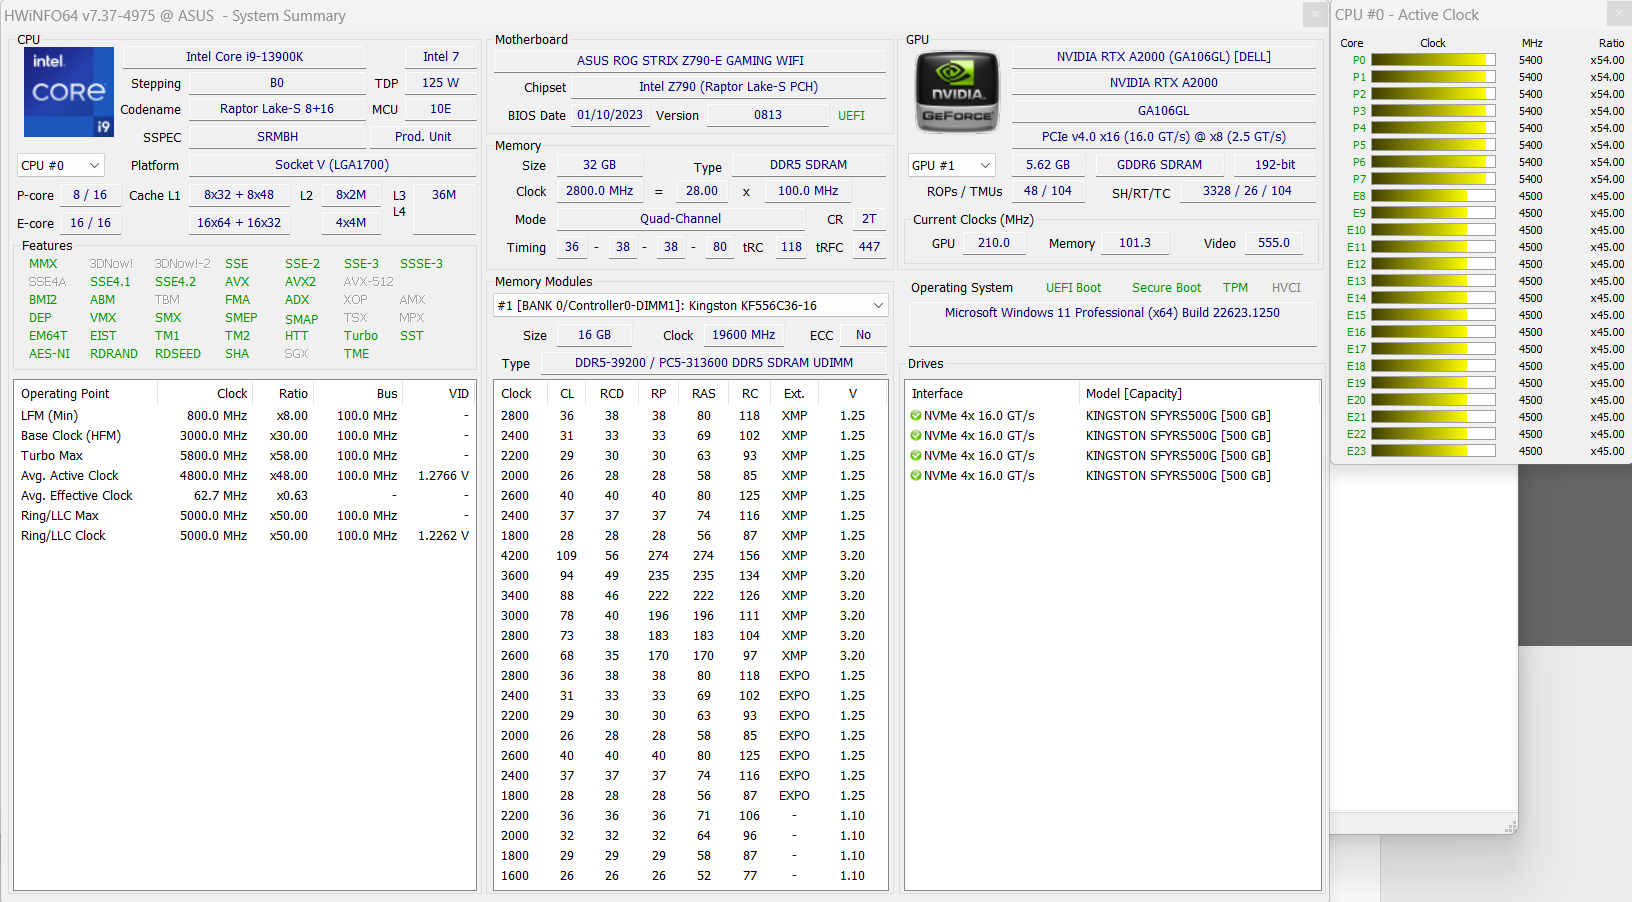
Task: Click the RDSEED feature label
Action: 178,354
